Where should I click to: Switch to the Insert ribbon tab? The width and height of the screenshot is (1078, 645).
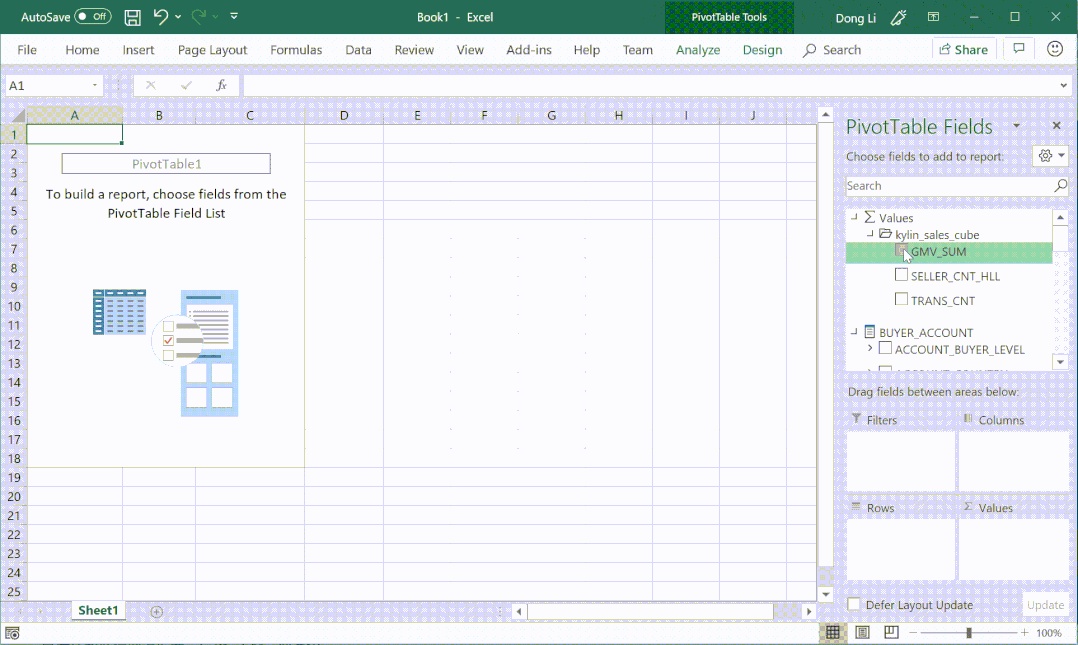pyautogui.click(x=138, y=50)
